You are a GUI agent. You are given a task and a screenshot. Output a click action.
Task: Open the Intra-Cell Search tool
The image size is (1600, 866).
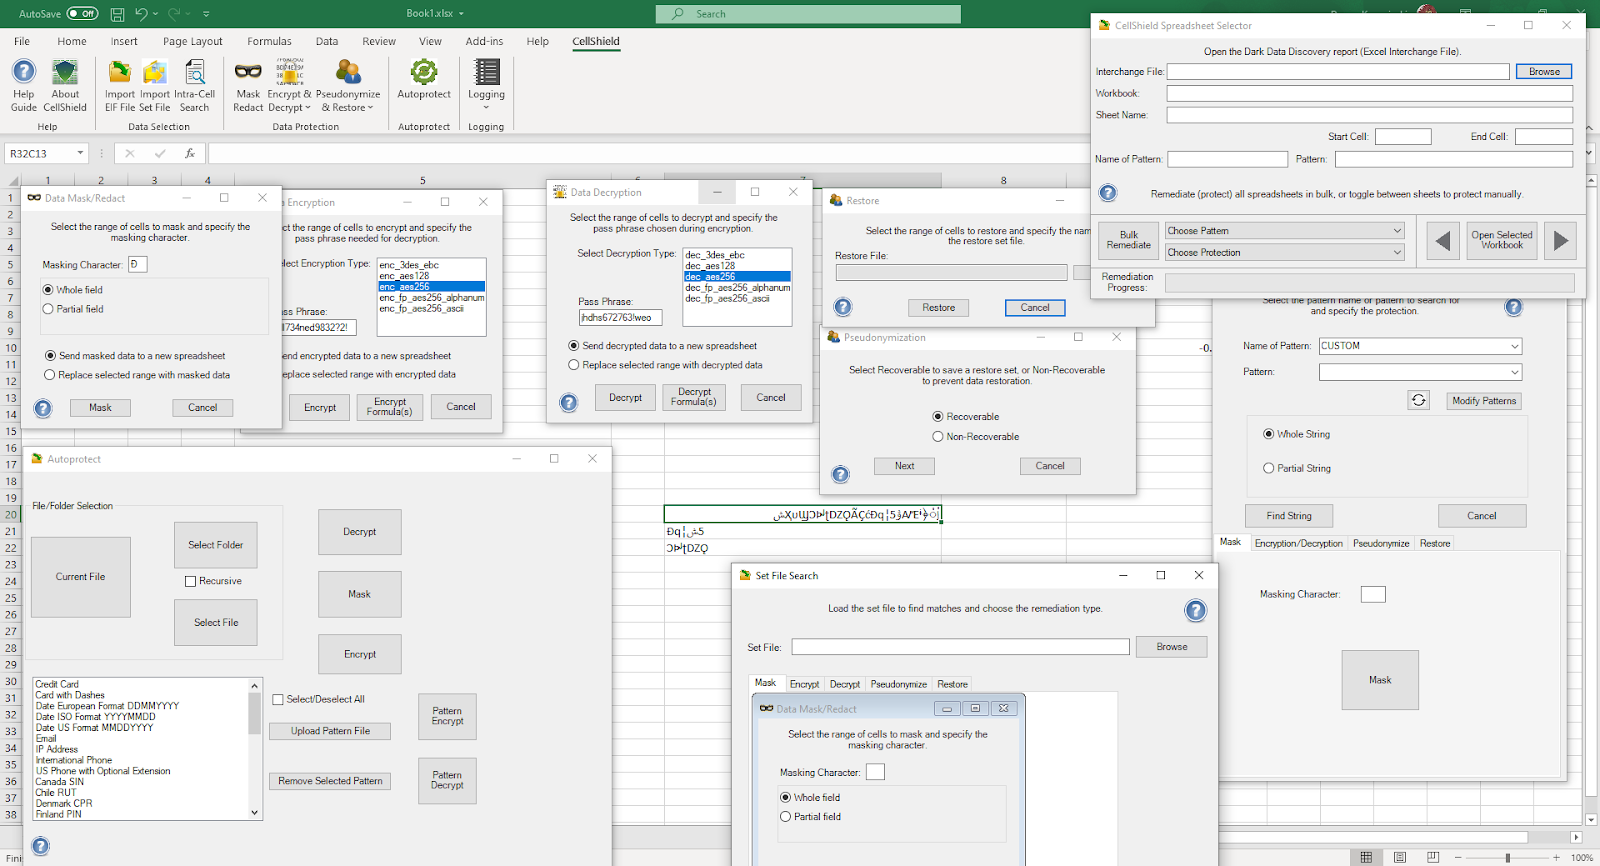click(195, 85)
